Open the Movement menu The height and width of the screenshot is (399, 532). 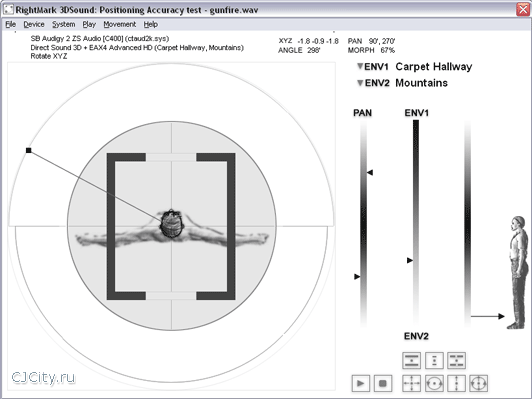(x=120, y=24)
